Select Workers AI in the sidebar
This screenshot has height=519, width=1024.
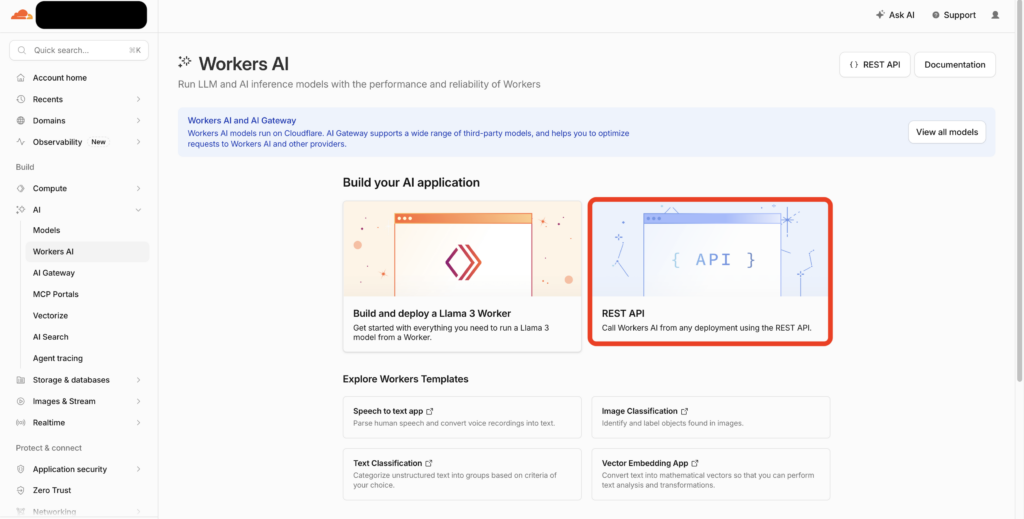click(87, 252)
